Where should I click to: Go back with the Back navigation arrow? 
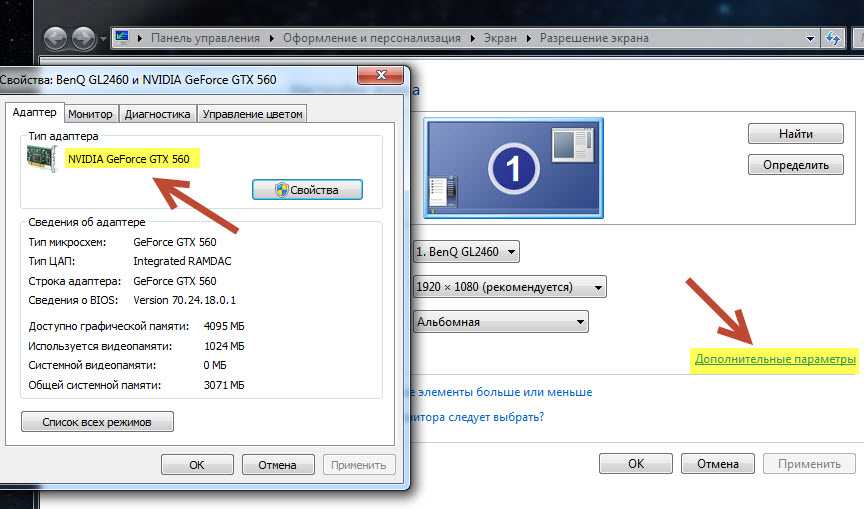point(55,39)
